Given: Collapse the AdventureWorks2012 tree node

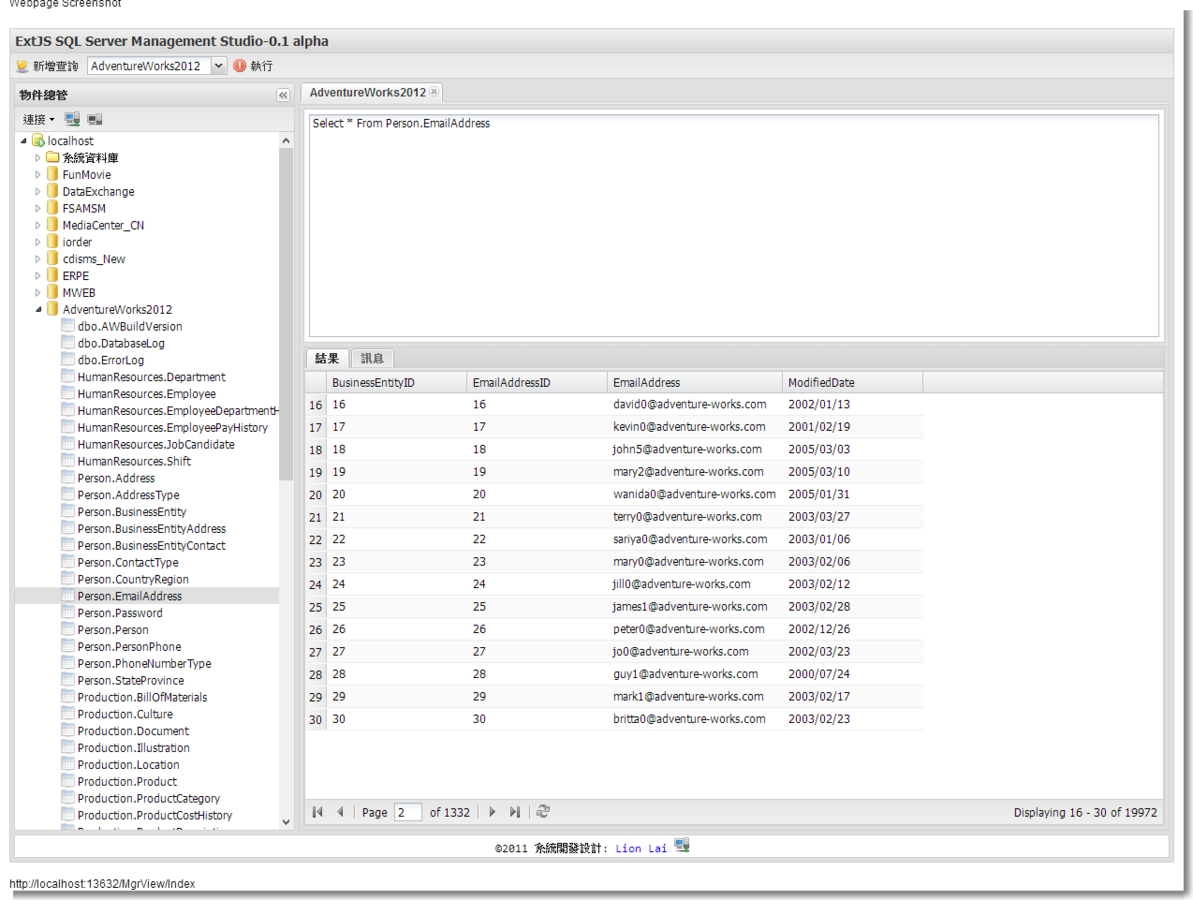Looking at the screenshot, I should pos(38,310).
